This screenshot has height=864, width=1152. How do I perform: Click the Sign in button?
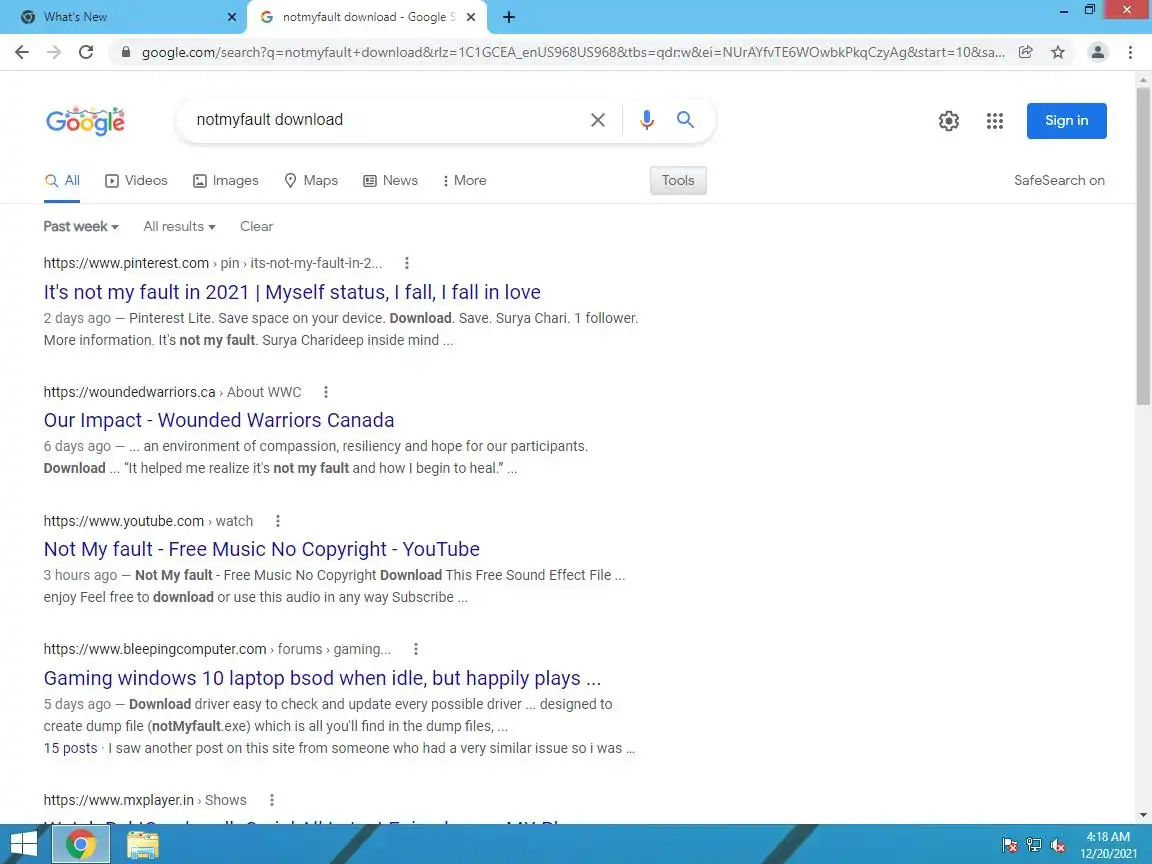tap(1067, 120)
